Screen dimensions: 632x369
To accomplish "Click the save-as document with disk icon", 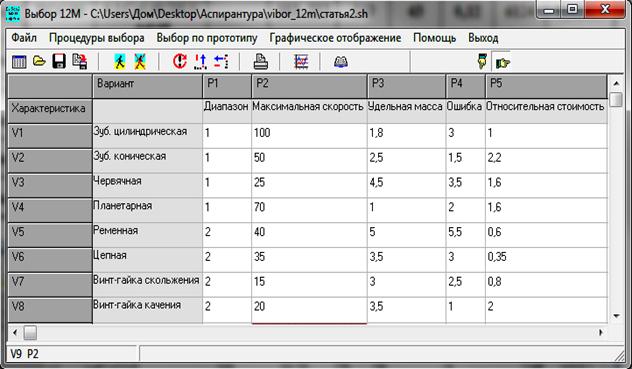I will (79, 61).
